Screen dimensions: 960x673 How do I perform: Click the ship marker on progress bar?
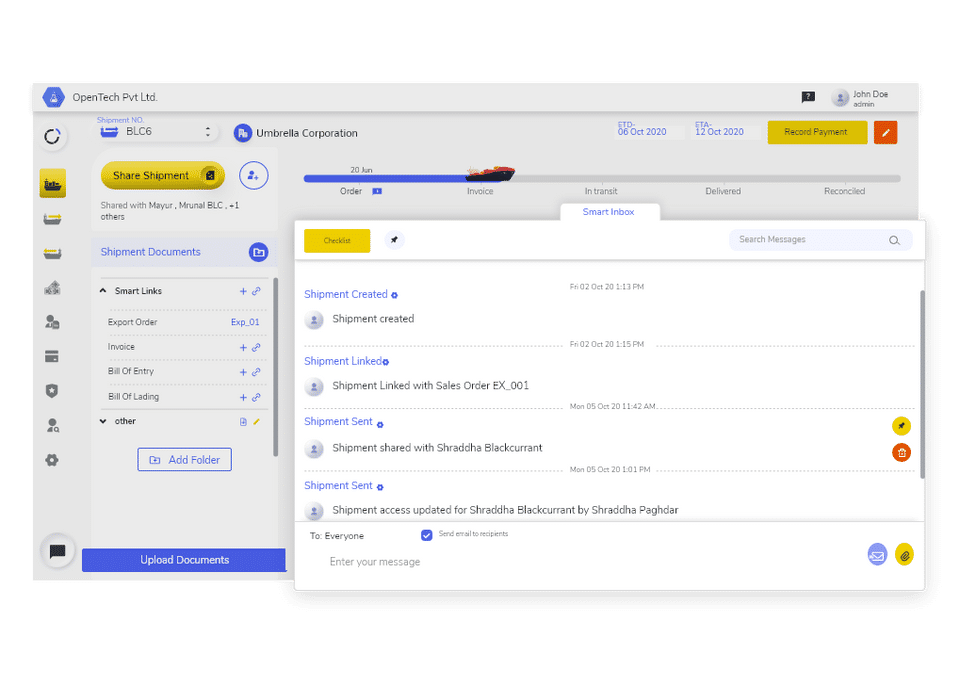pyautogui.click(x=490, y=174)
